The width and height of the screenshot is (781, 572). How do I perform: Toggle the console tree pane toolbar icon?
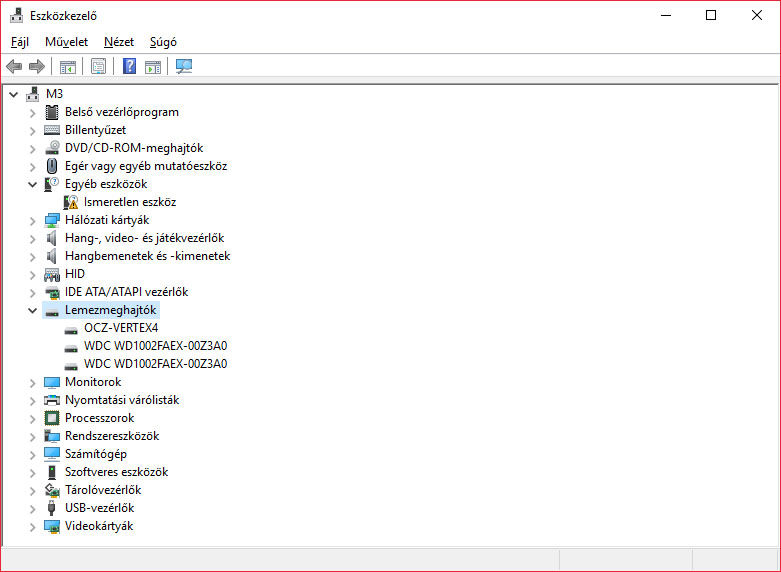(x=68, y=66)
